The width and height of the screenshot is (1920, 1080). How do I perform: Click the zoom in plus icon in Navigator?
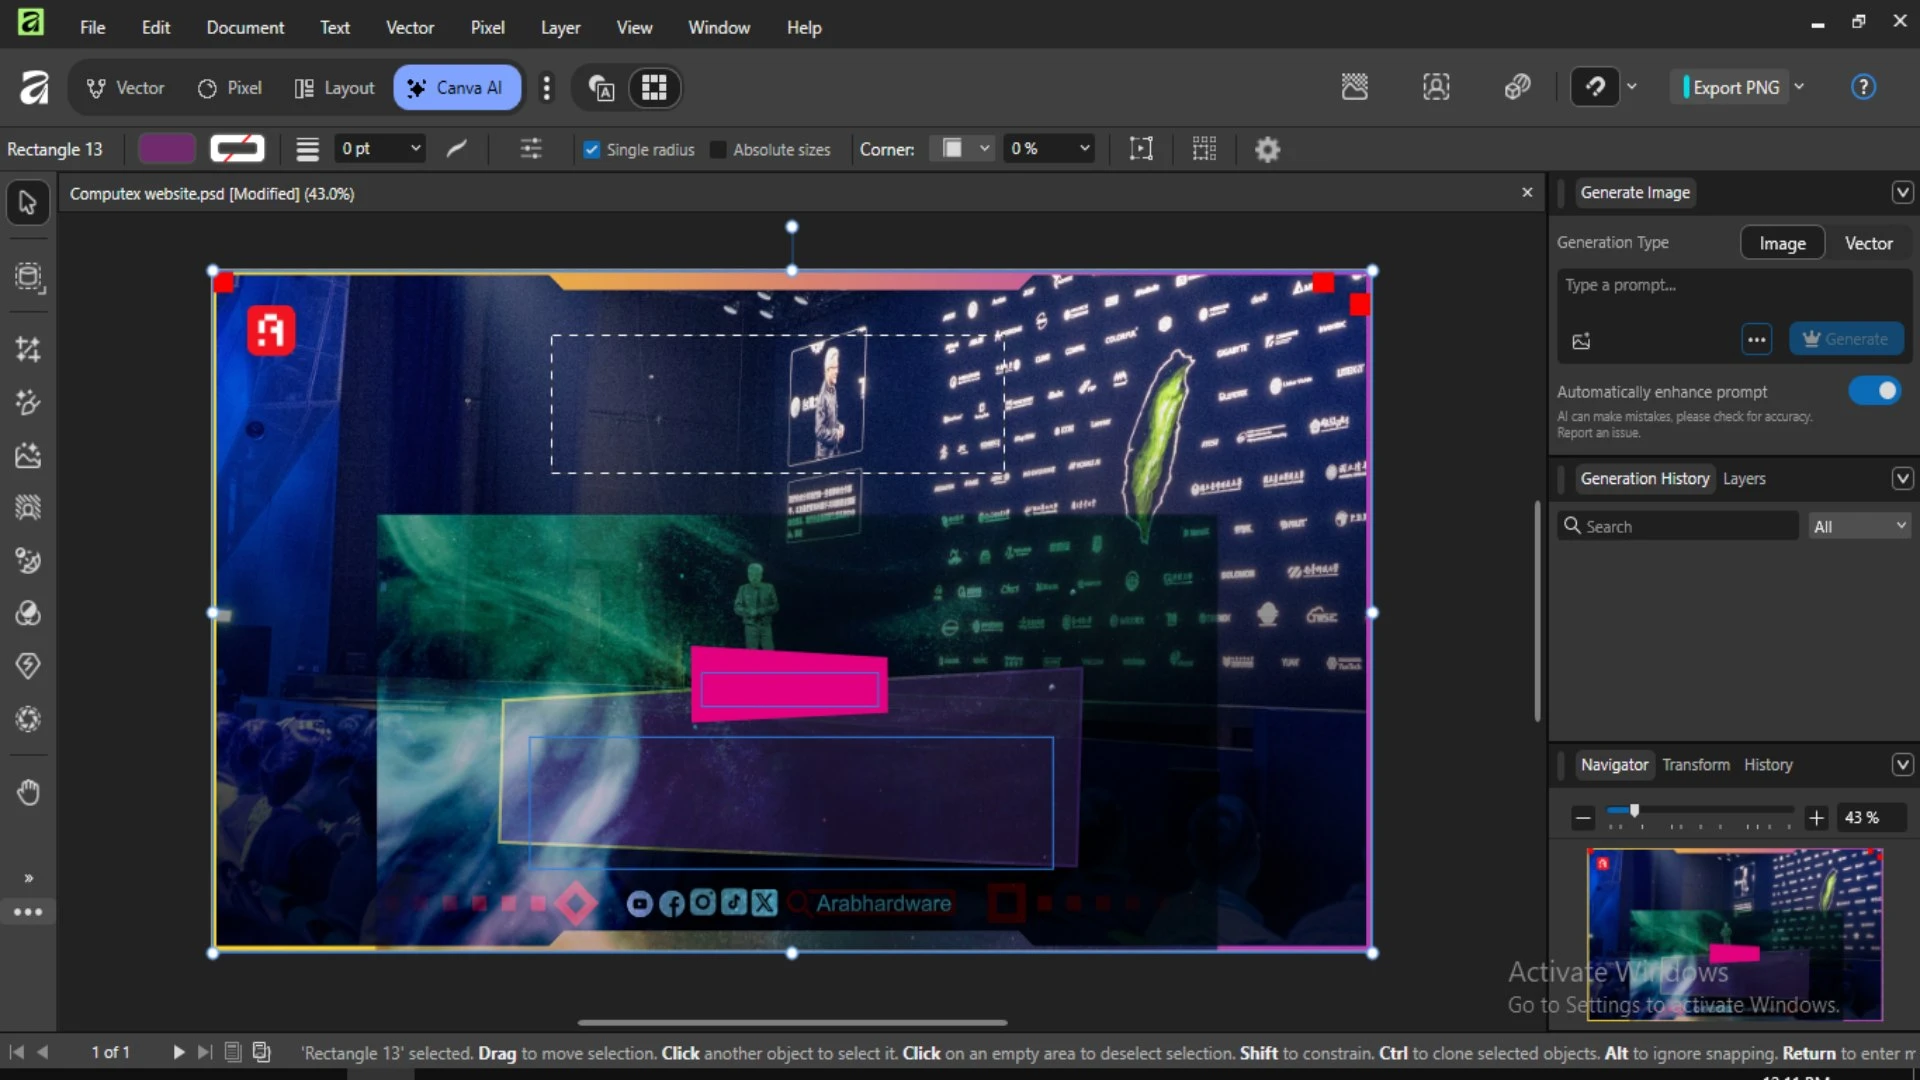click(x=1816, y=818)
